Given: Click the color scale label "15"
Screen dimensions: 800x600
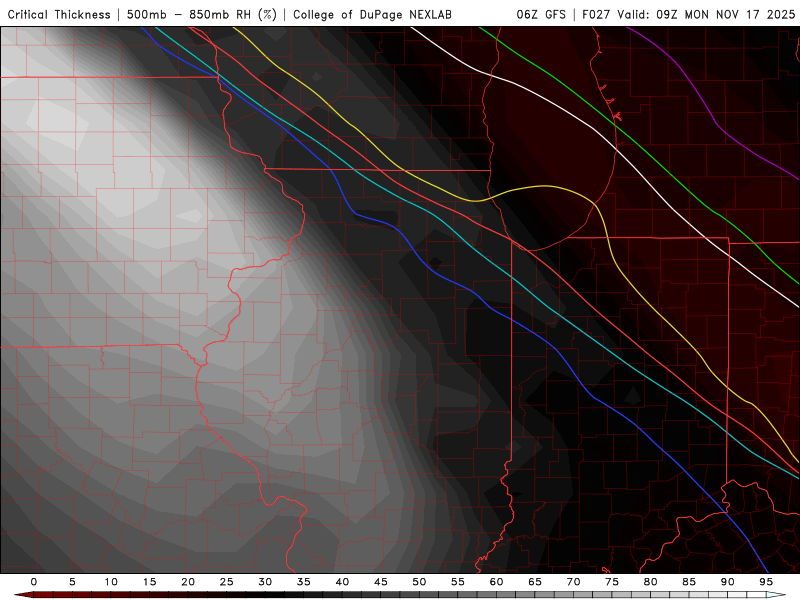Looking at the screenshot, I should point(149,582).
